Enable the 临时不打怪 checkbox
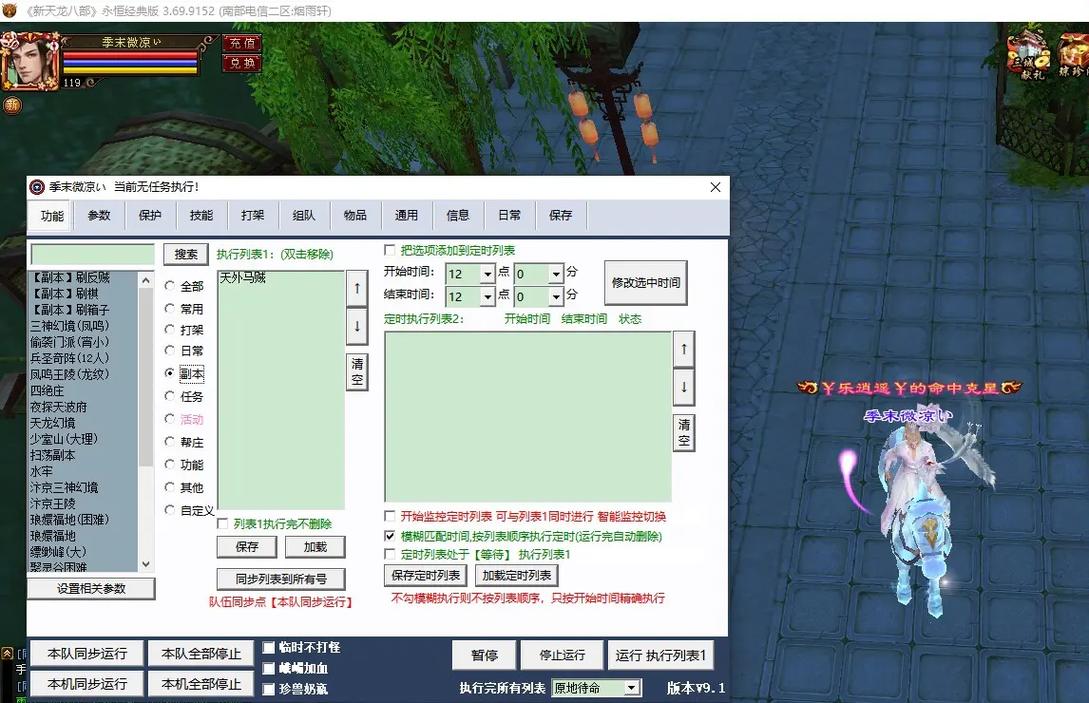Image resolution: width=1089 pixels, height=703 pixels. click(x=267, y=647)
